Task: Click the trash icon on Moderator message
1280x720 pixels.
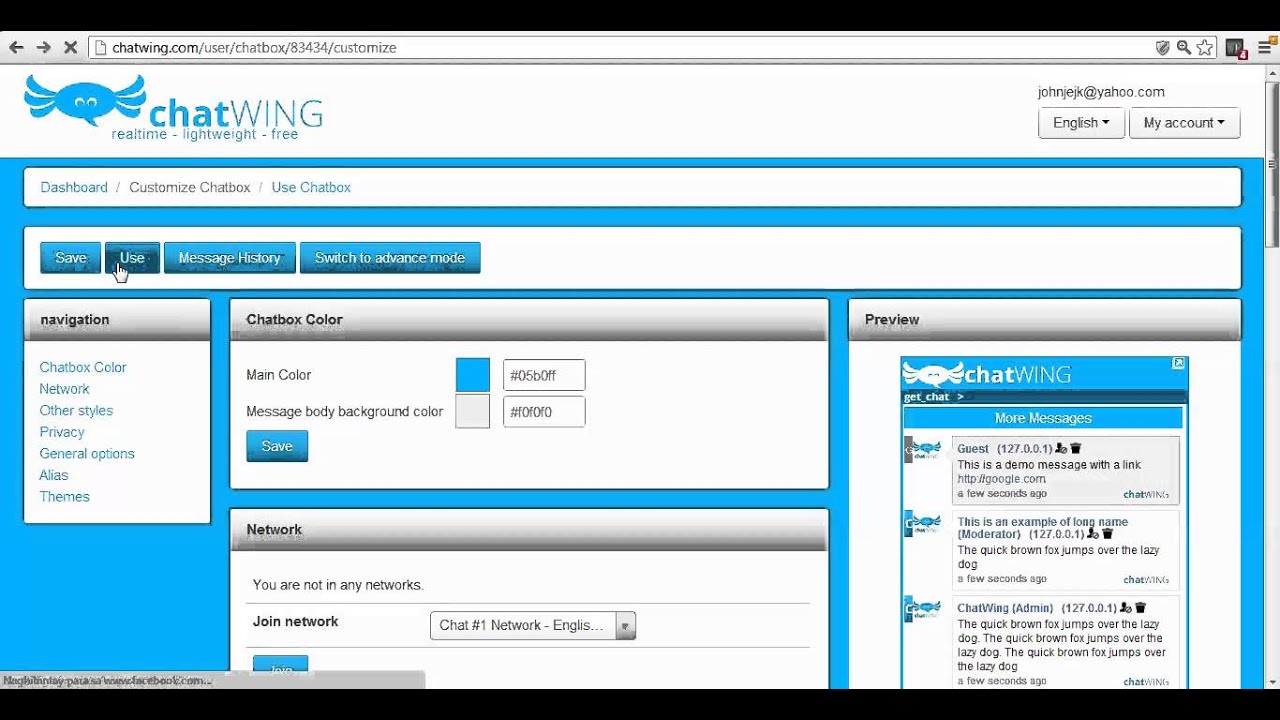Action: (x=1108, y=534)
